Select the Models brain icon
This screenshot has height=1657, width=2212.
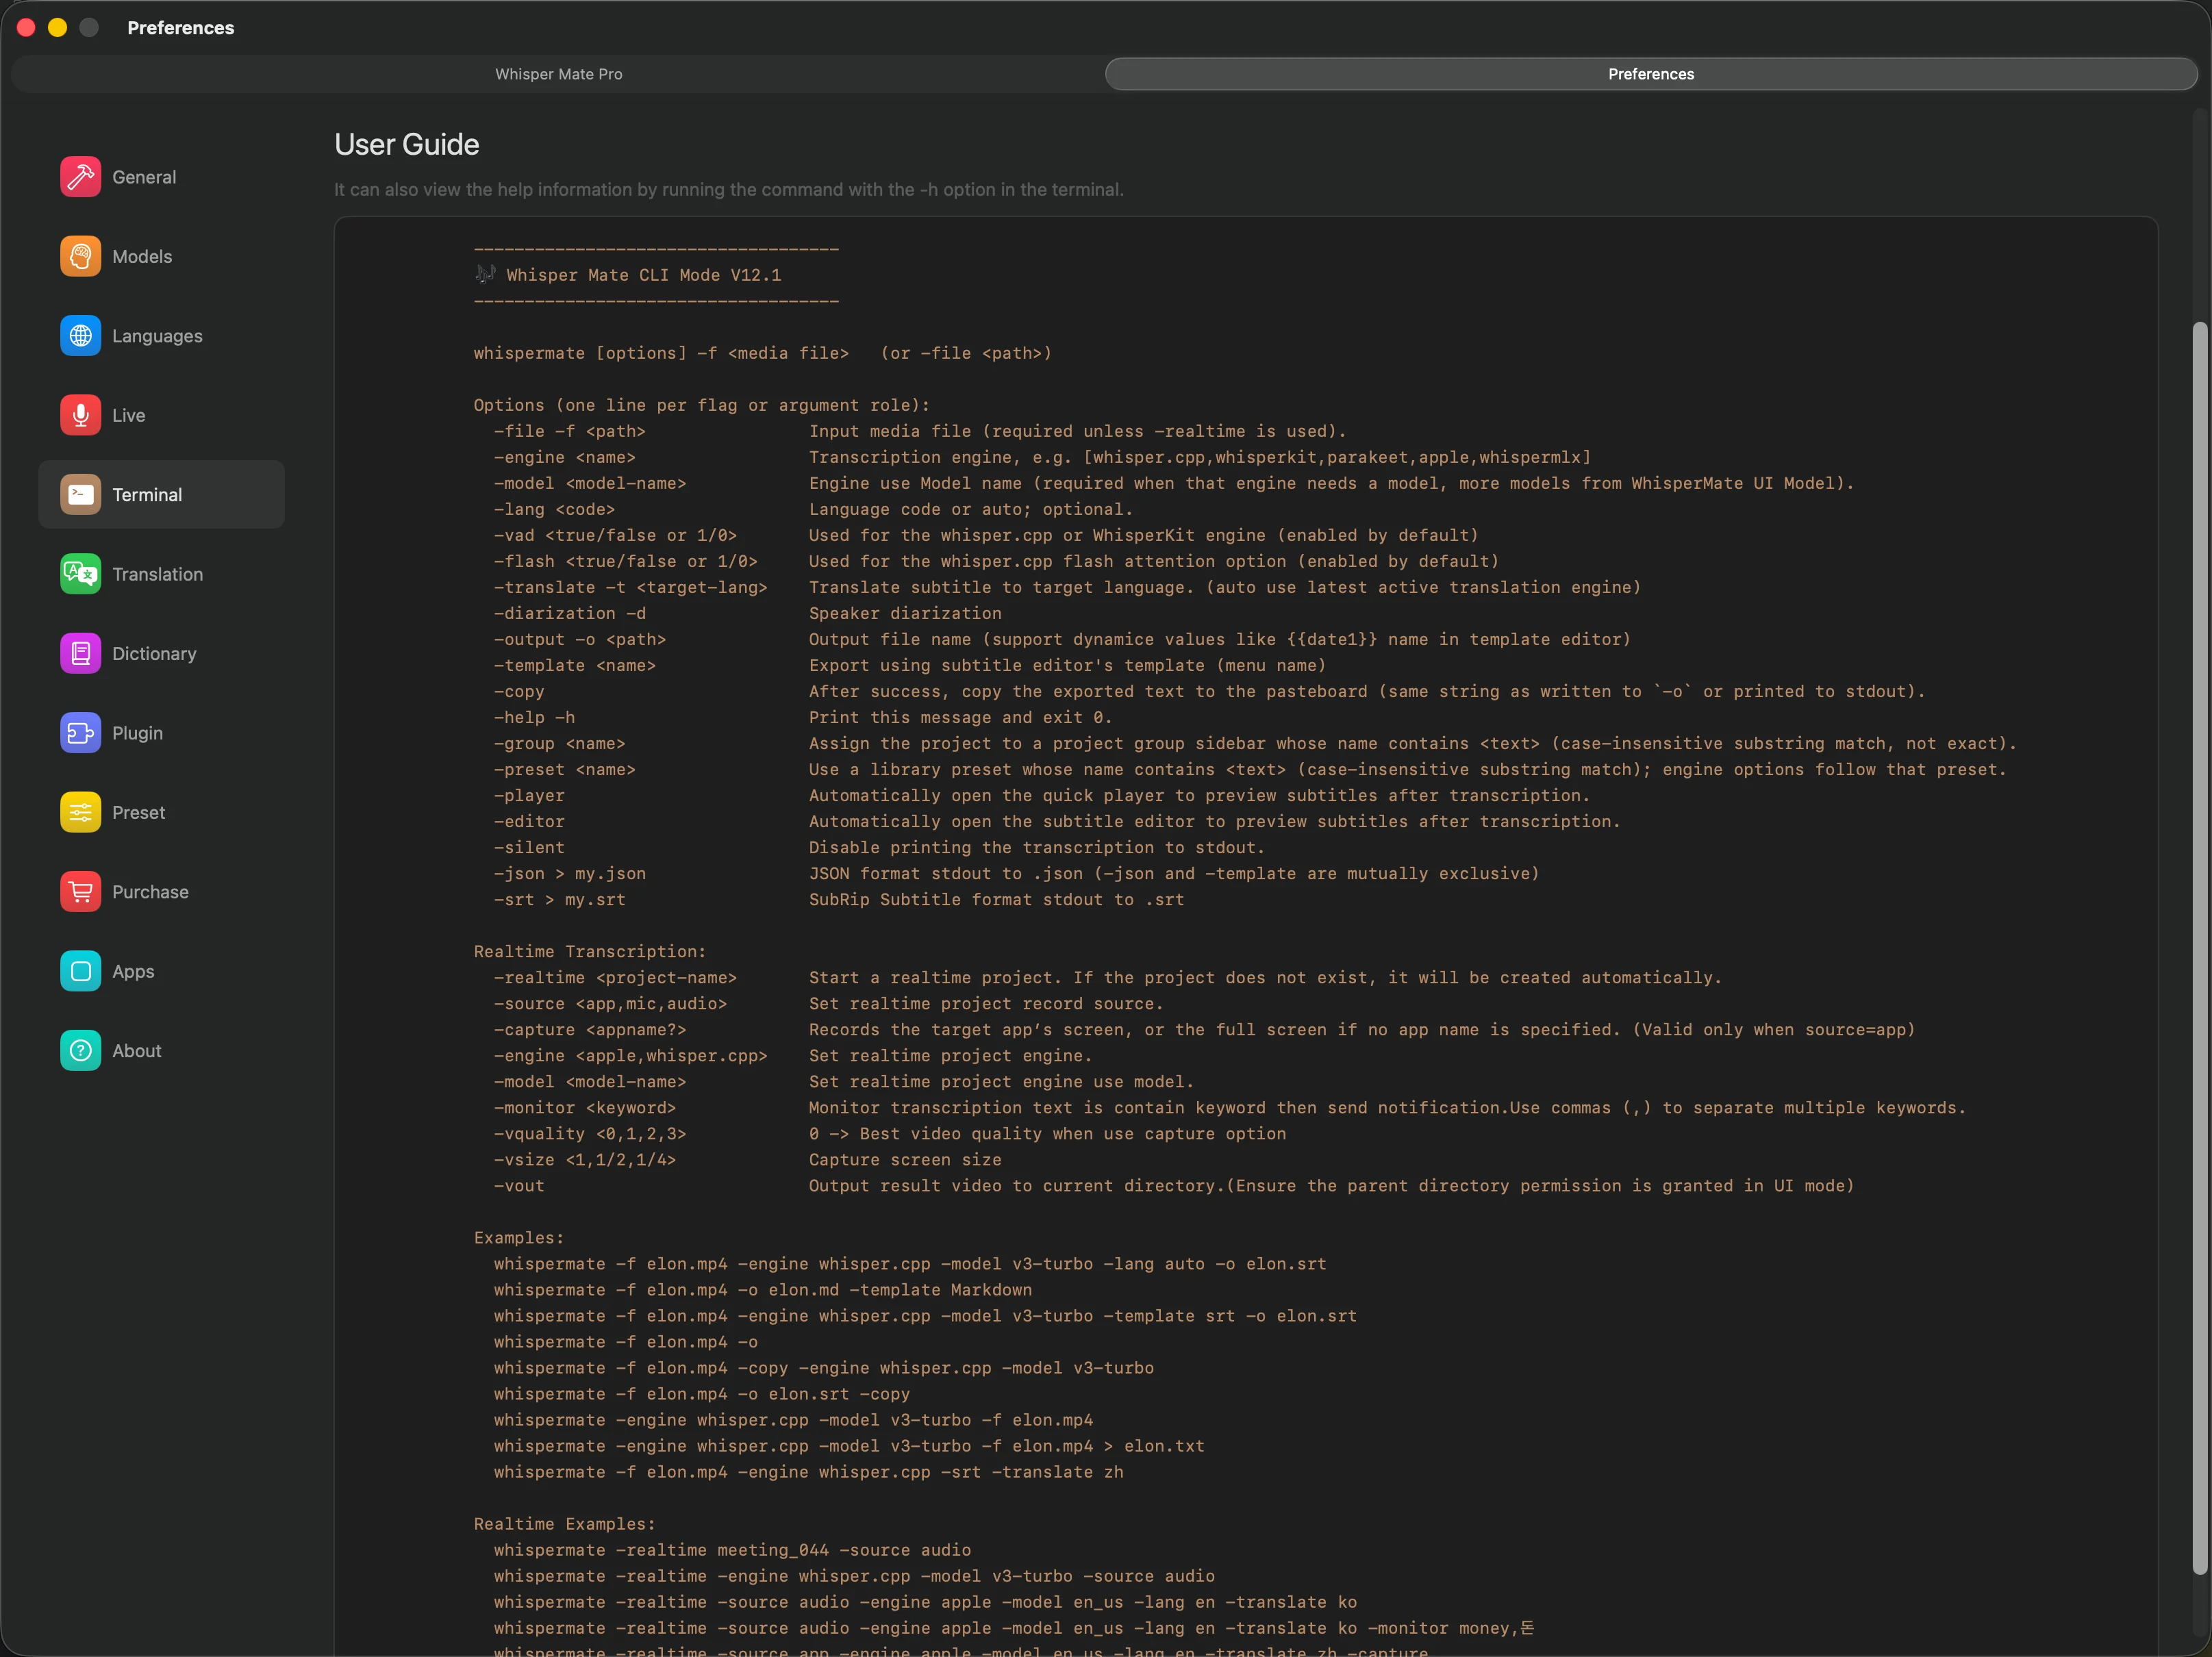click(80, 256)
